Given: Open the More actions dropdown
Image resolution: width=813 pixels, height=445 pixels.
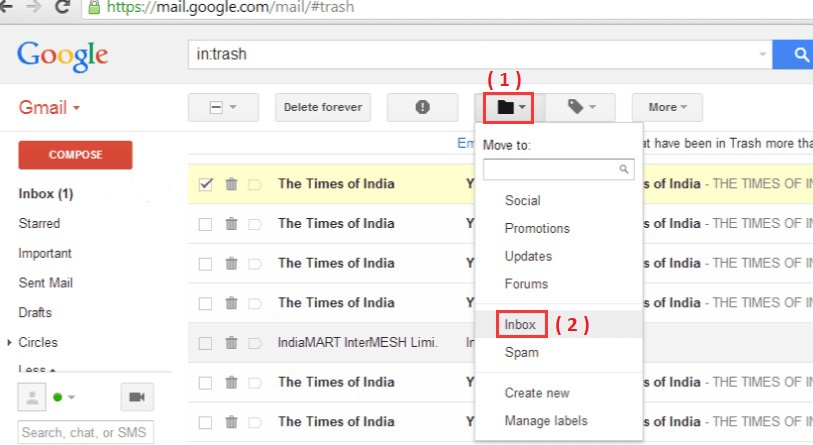Looking at the screenshot, I should pos(667,107).
